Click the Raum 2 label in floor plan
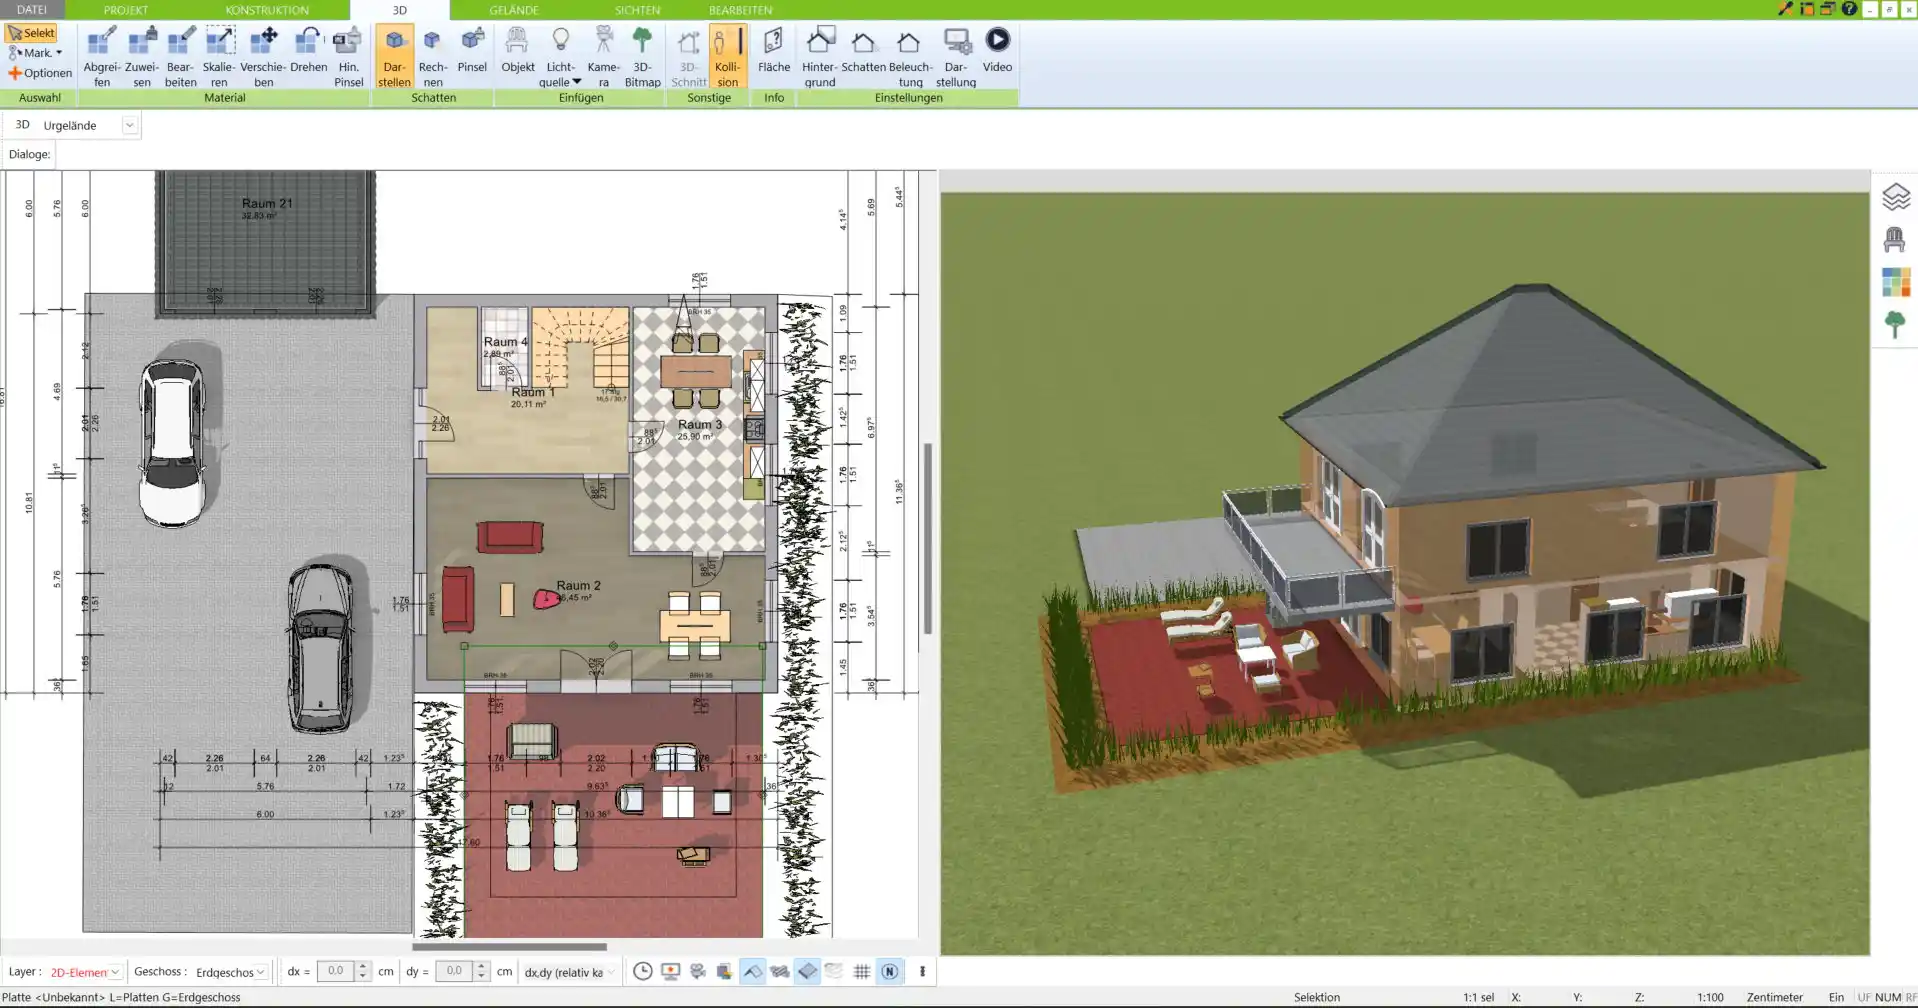The image size is (1918, 1008). point(578,585)
